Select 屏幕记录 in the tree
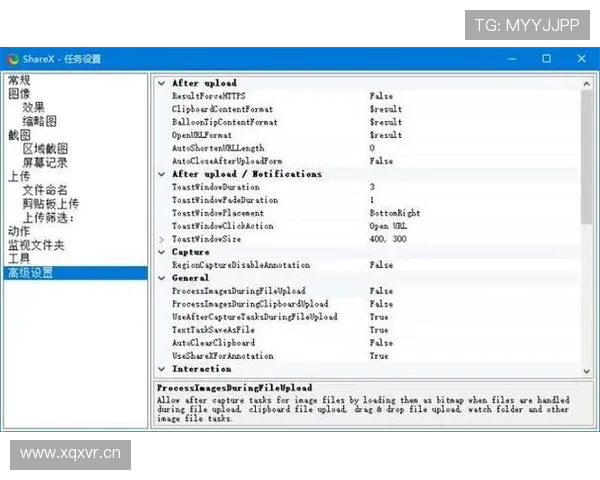600x480 pixels. point(45,163)
